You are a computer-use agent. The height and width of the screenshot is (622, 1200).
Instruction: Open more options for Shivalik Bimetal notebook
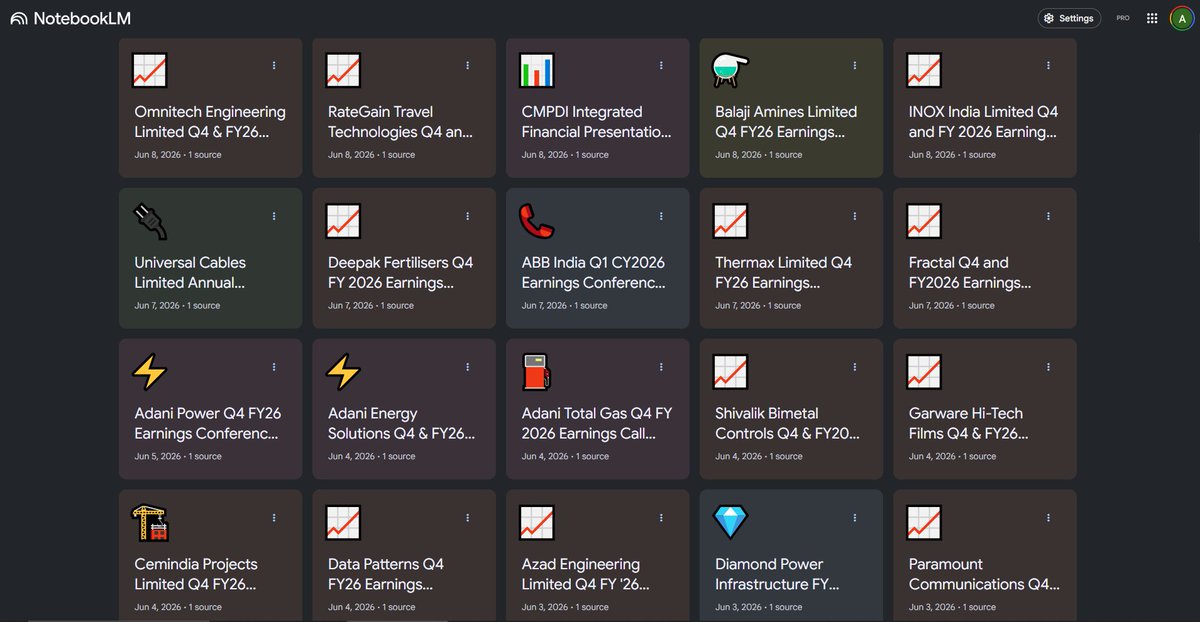pyautogui.click(x=855, y=367)
